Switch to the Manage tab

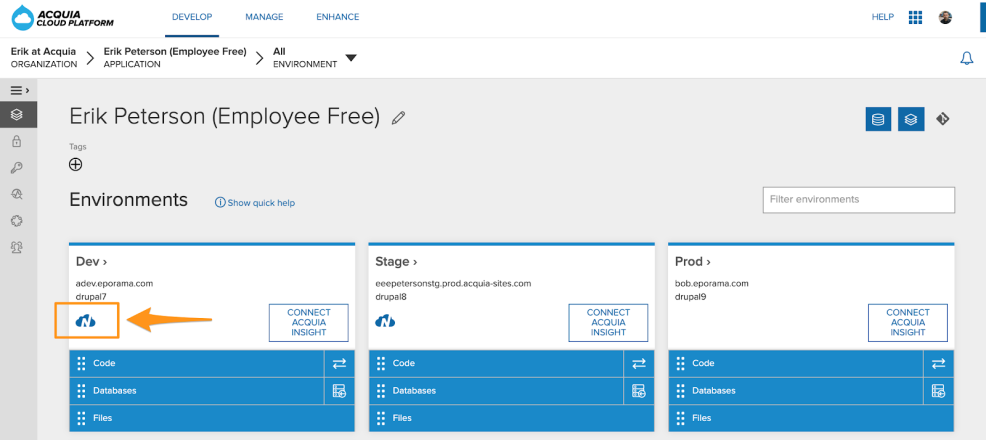[264, 17]
